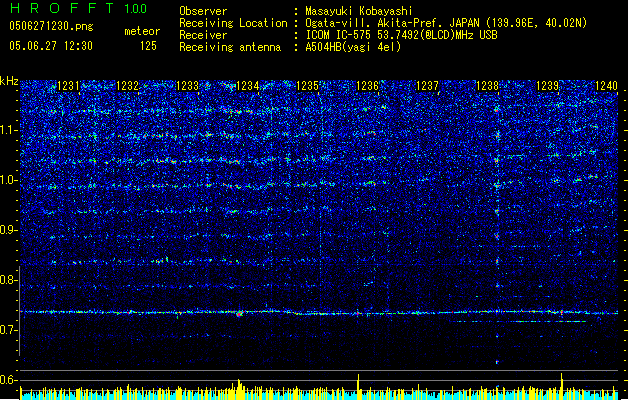The image size is (629, 400).
Task: Click the Receiving antenna label
Action: pos(230,47)
